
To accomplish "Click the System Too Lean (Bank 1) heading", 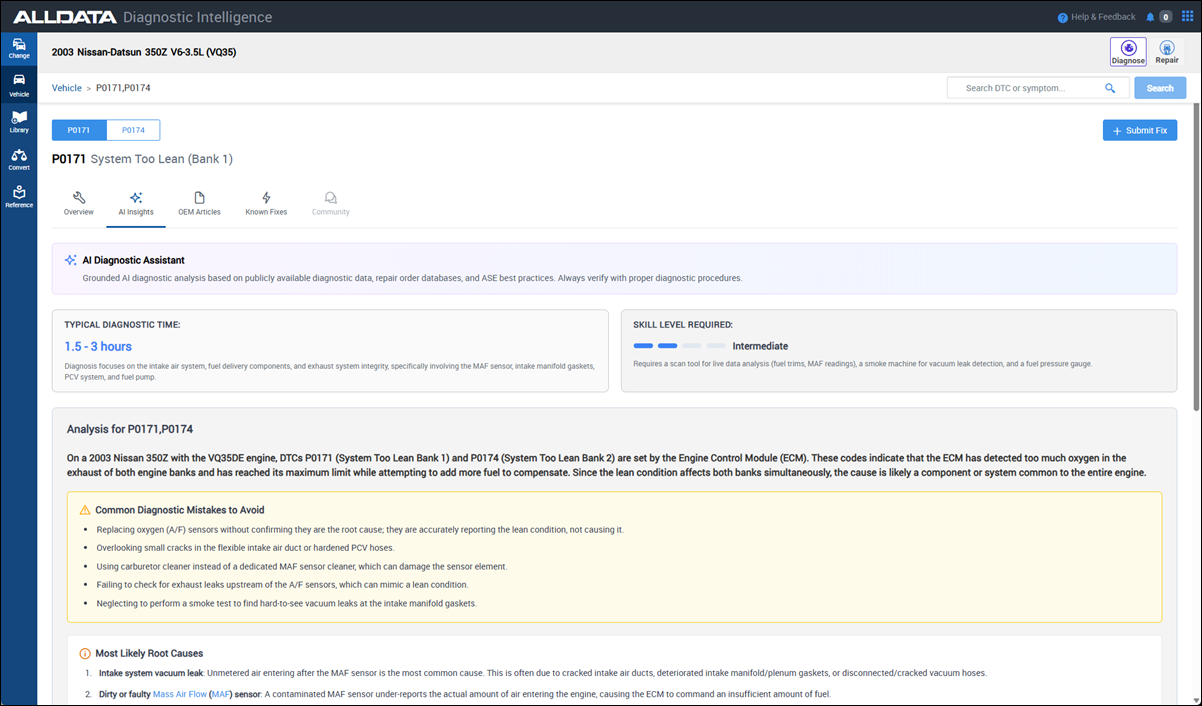I will pos(161,159).
